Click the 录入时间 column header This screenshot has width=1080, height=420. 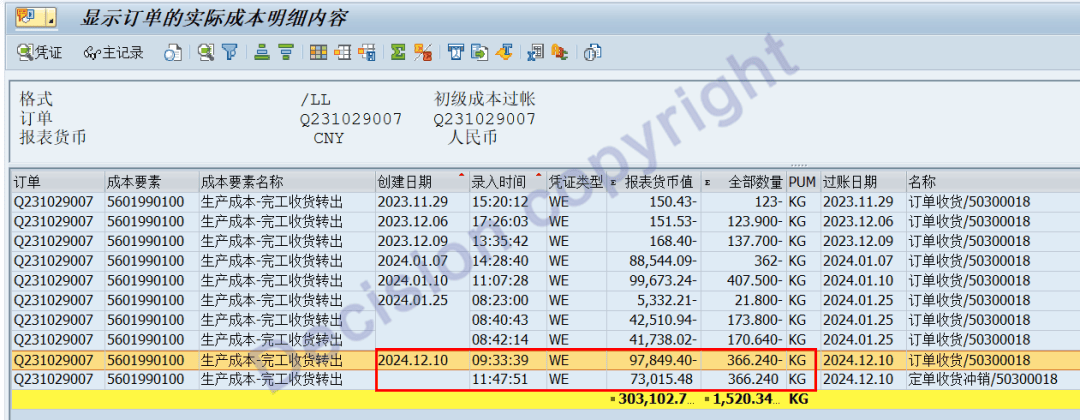[x=498, y=182]
